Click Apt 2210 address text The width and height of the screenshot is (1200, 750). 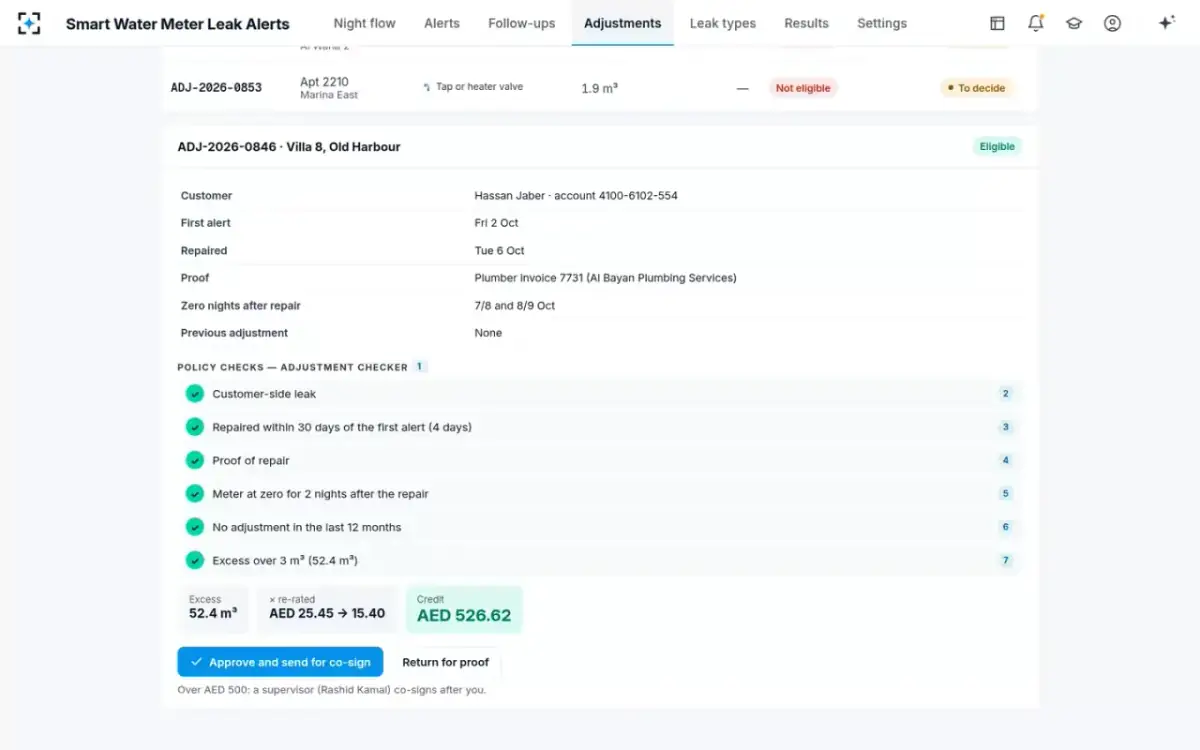click(324, 82)
